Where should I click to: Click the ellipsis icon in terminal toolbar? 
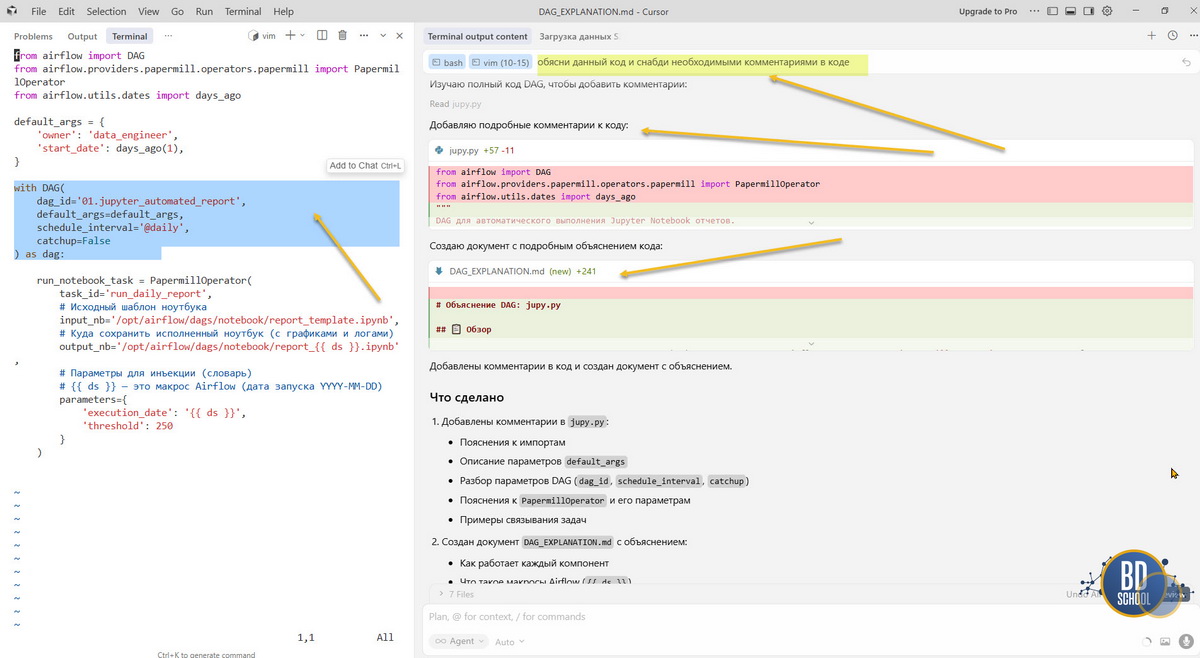(364, 35)
